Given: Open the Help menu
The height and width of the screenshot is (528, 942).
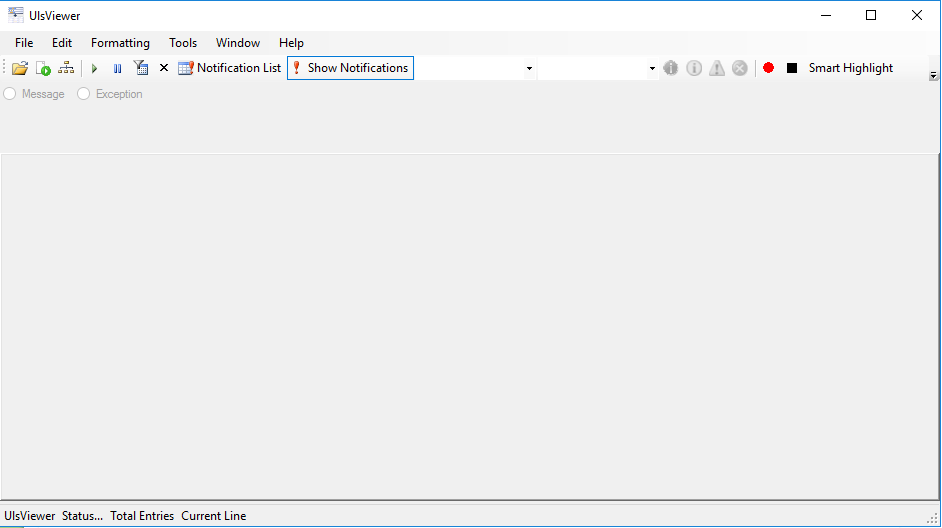Looking at the screenshot, I should click(x=291, y=43).
